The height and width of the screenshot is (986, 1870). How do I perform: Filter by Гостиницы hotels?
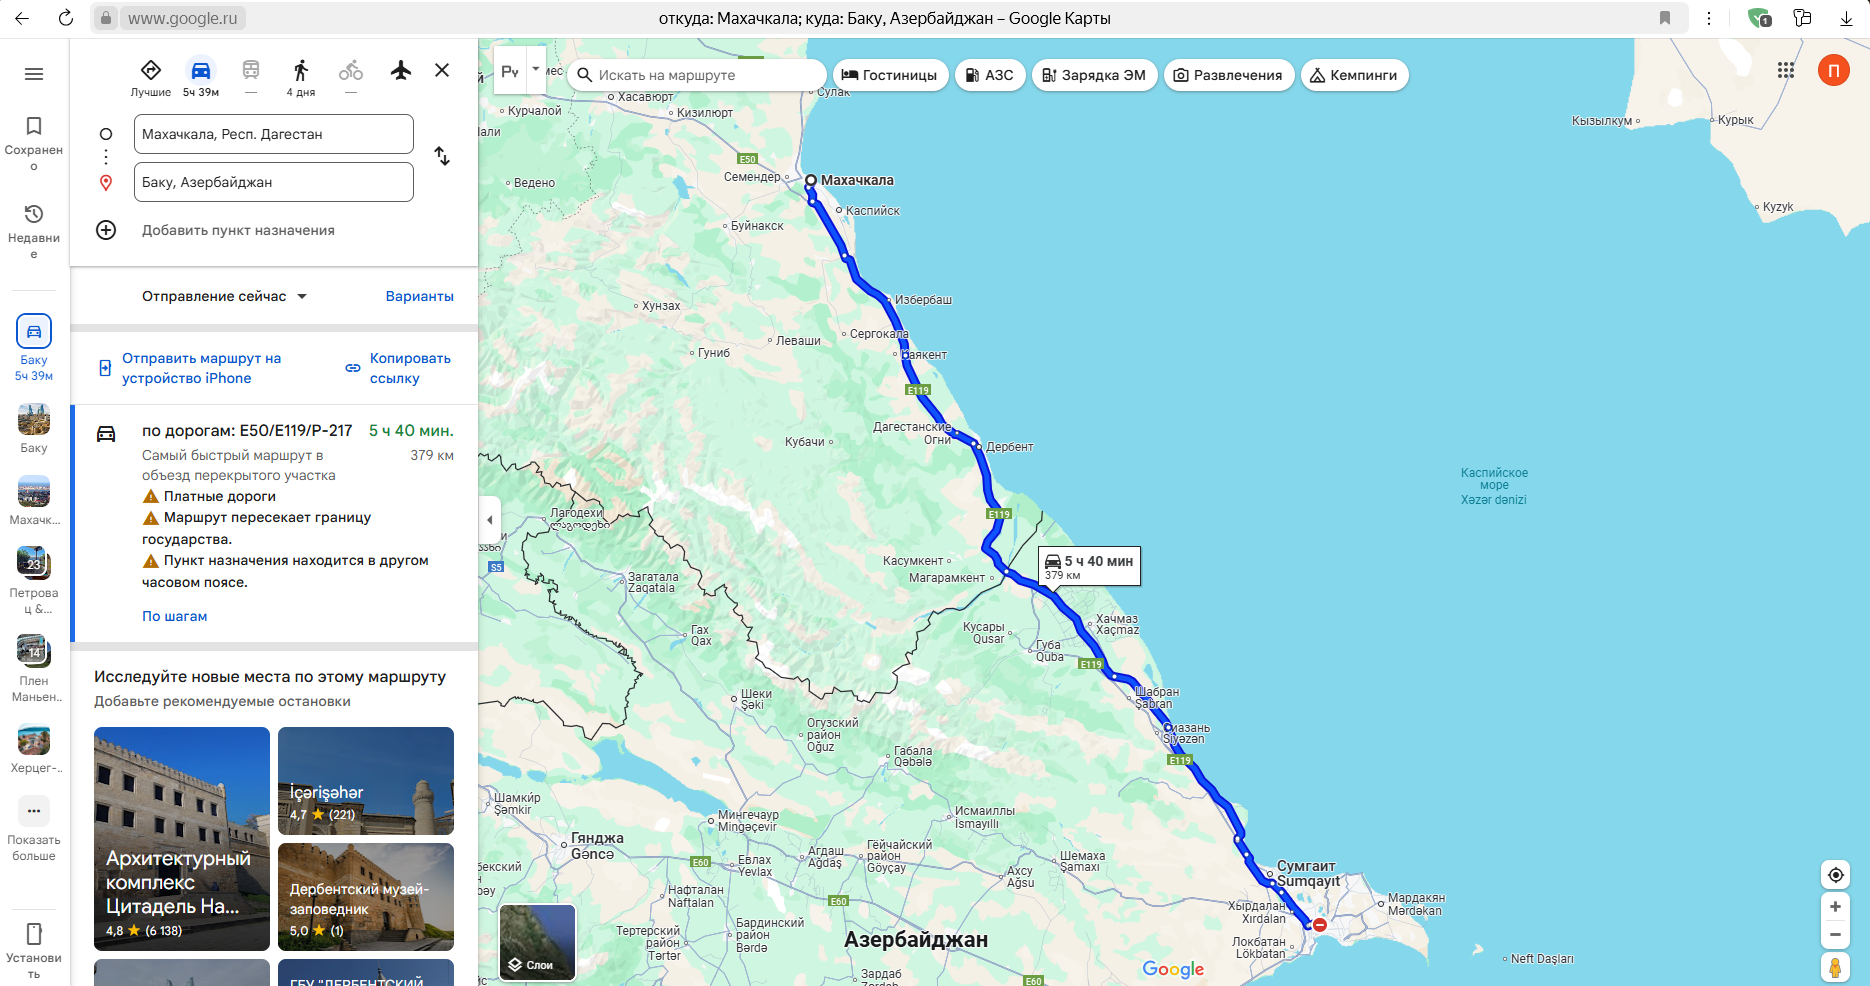pos(890,75)
